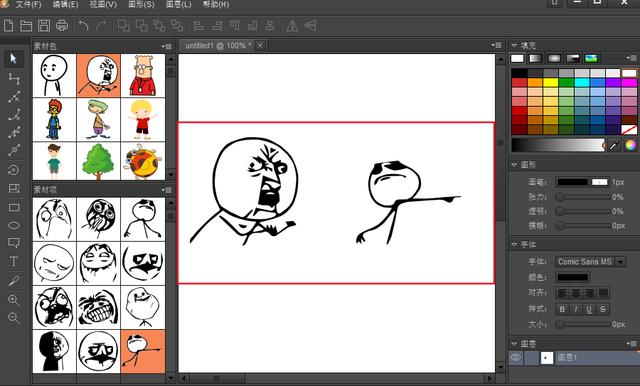Click the Redo arrow icon

[x=101, y=26]
